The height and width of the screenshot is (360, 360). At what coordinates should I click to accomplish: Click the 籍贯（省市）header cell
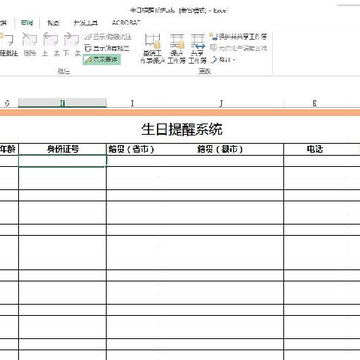132,149
